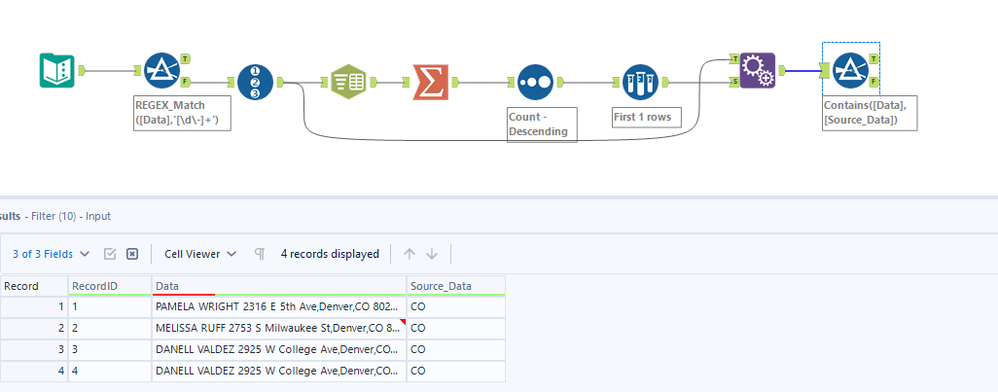The width and height of the screenshot is (998, 392).
Task: Select the Sort tool Count - Descending
Action: 535,81
